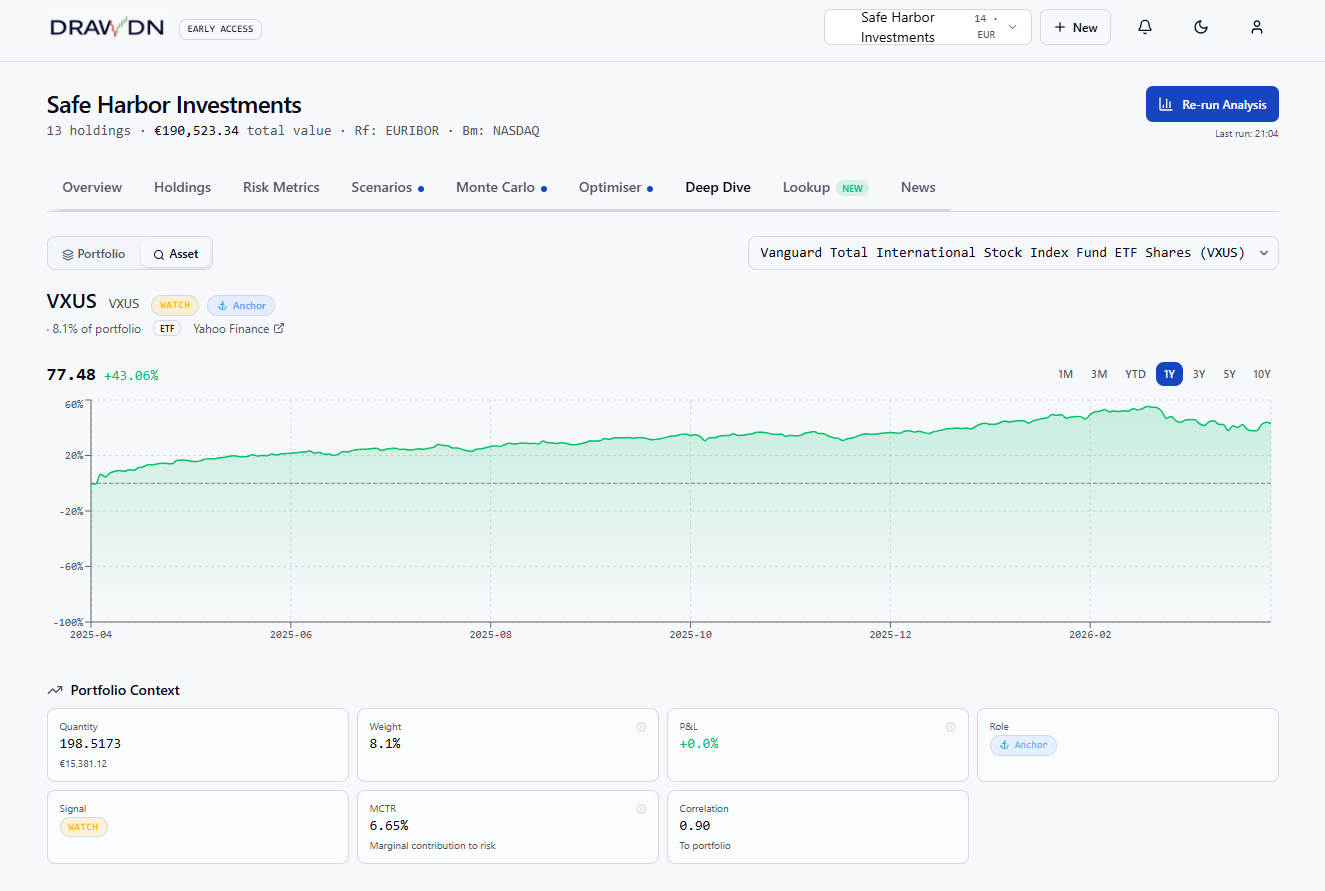This screenshot has width=1325, height=891.
Task: Click the P&L info icon
Action: [951, 727]
